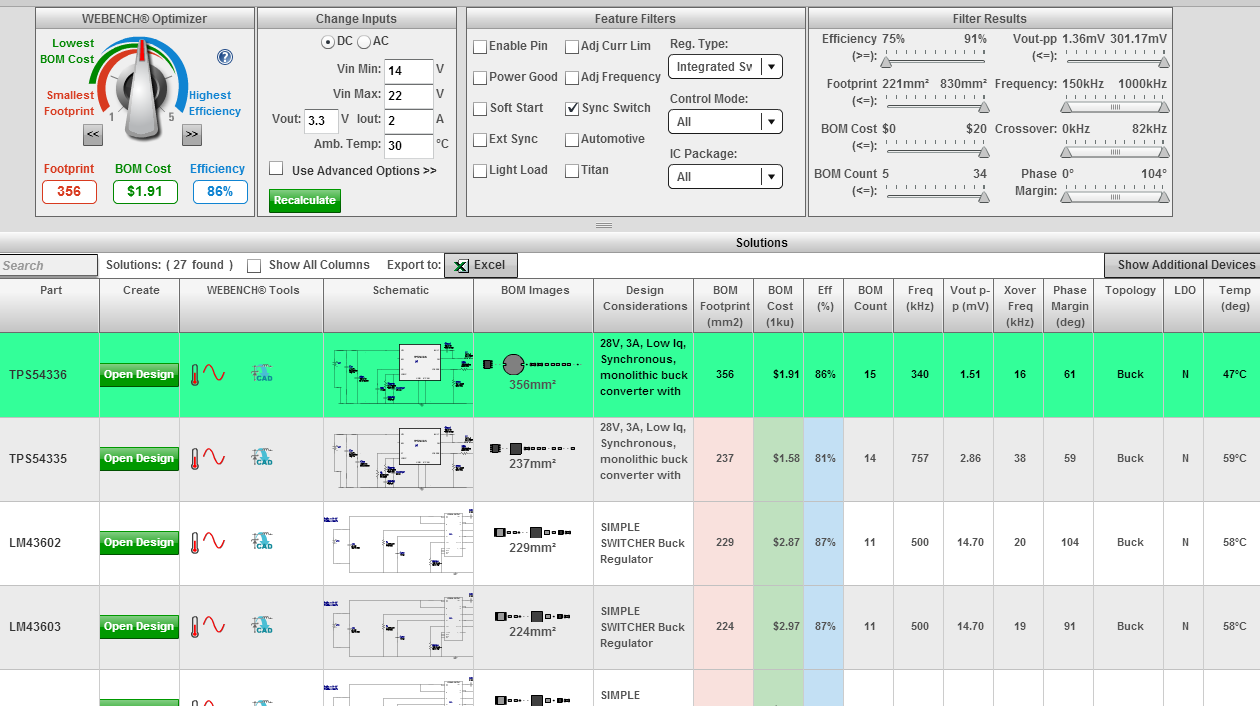This screenshot has height=706, width=1260.
Task: Enable the Use Advanced Options checkbox
Action: point(276,169)
